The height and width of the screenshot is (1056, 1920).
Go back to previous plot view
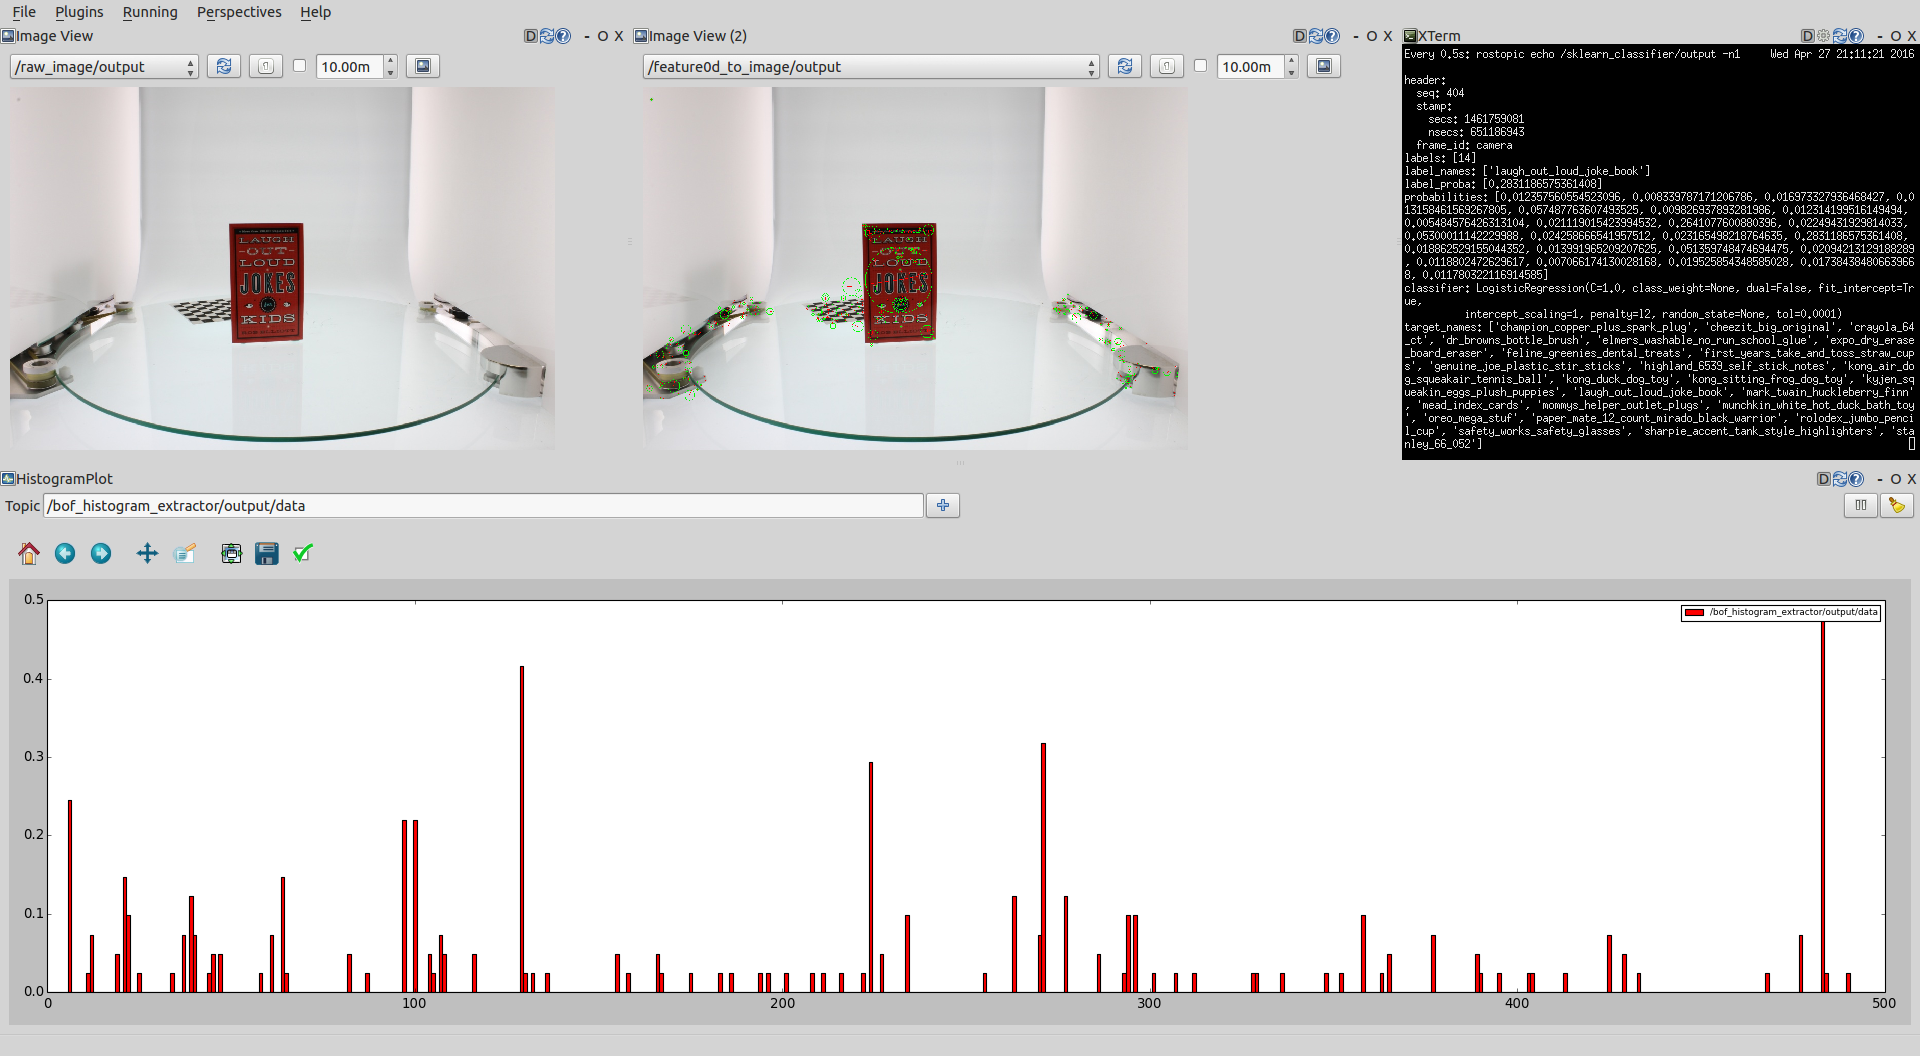coord(65,553)
